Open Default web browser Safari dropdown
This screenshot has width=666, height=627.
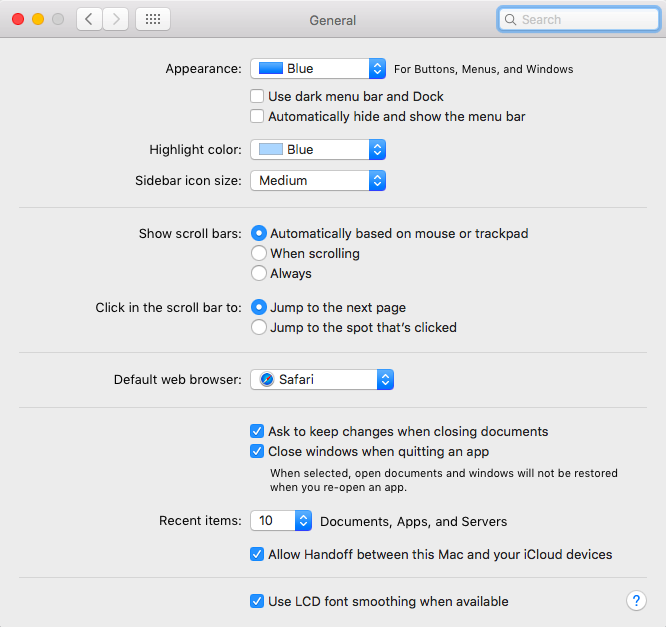click(322, 379)
